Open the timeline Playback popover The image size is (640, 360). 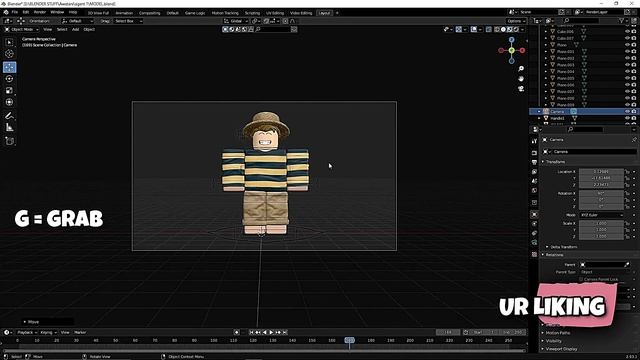coord(27,332)
